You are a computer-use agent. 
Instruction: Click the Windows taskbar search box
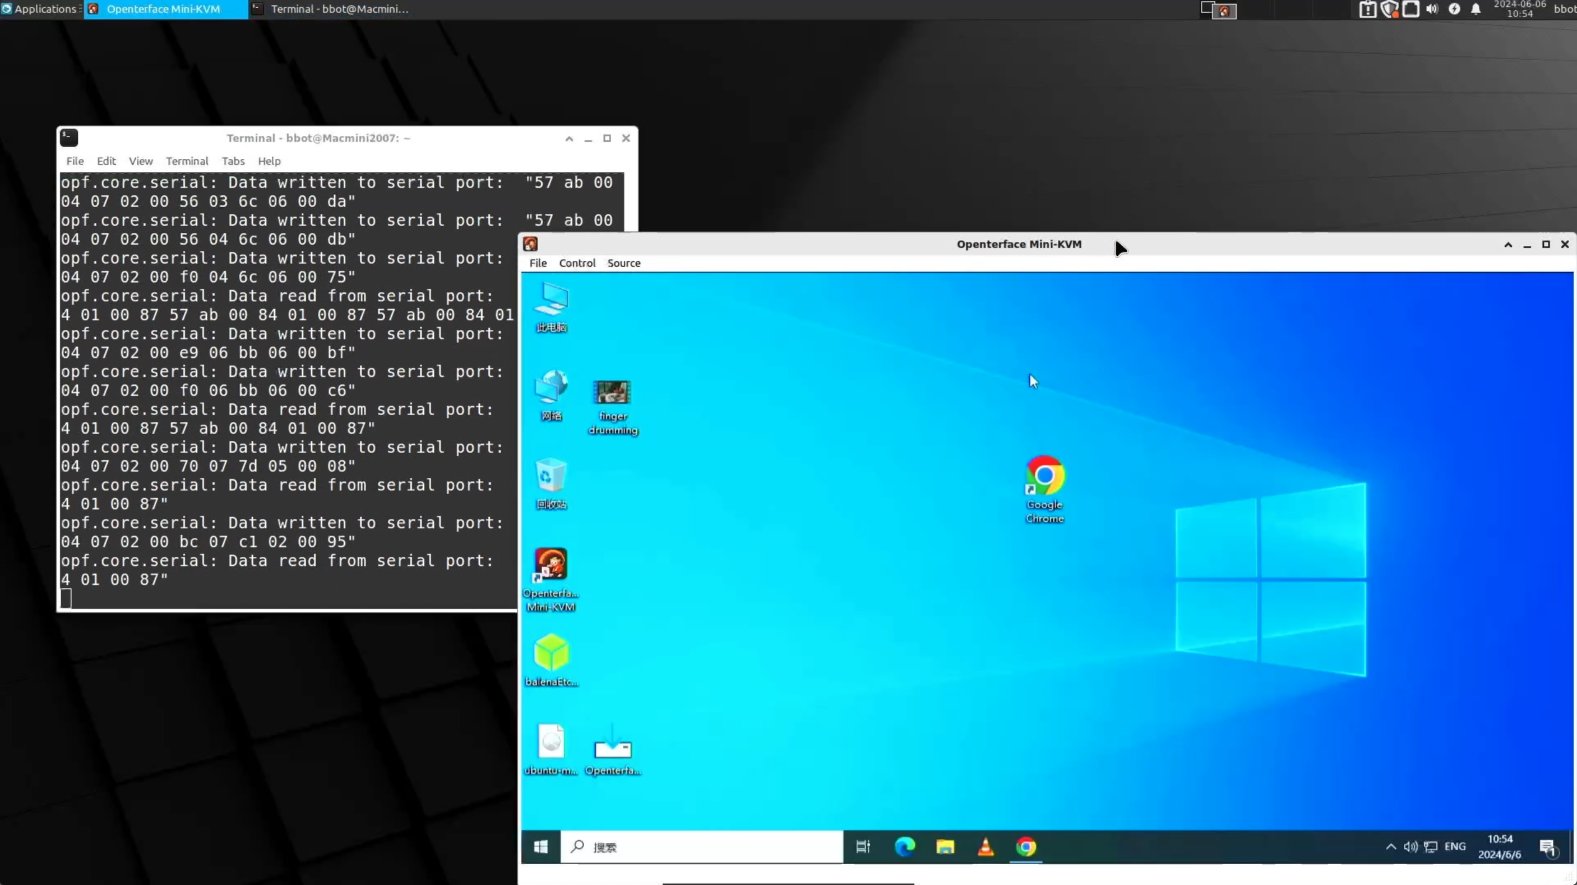pyautogui.click(x=702, y=847)
